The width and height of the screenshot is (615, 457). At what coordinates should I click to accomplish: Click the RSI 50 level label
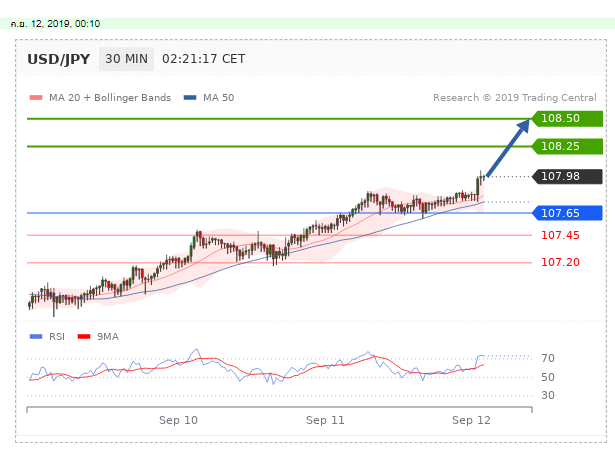pos(548,377)
